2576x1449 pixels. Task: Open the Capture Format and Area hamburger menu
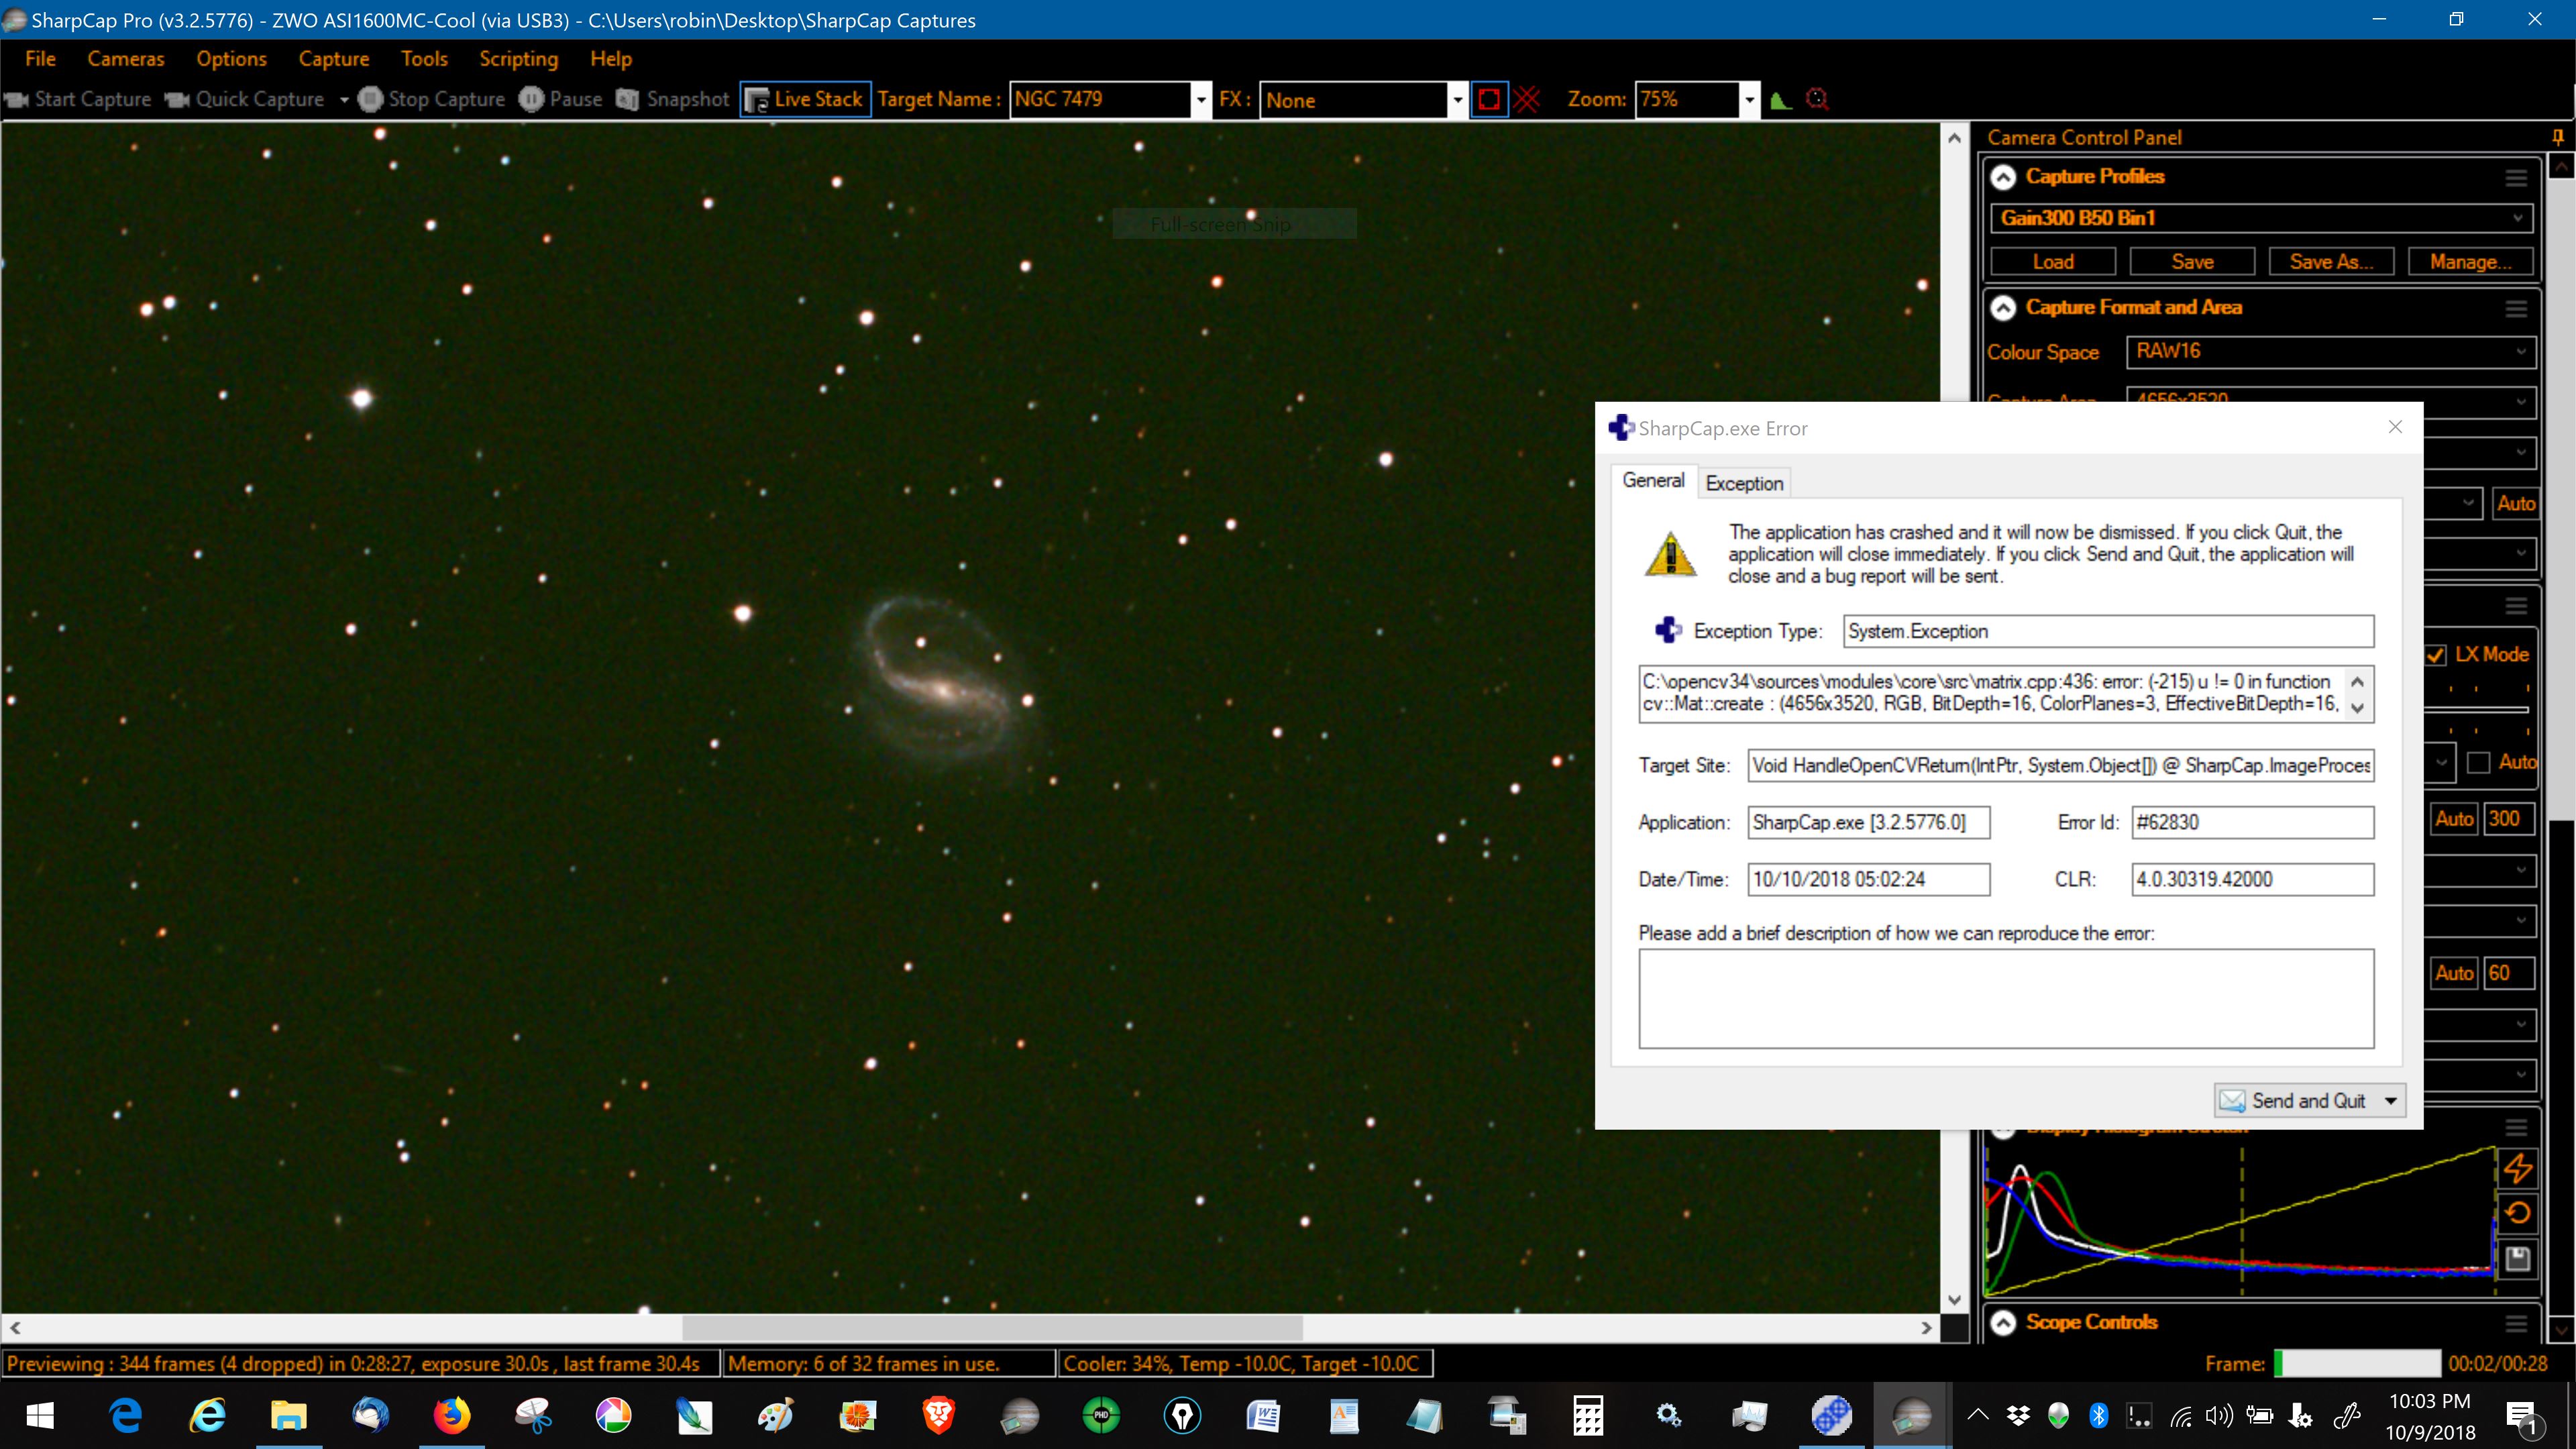coord(2517,309)
